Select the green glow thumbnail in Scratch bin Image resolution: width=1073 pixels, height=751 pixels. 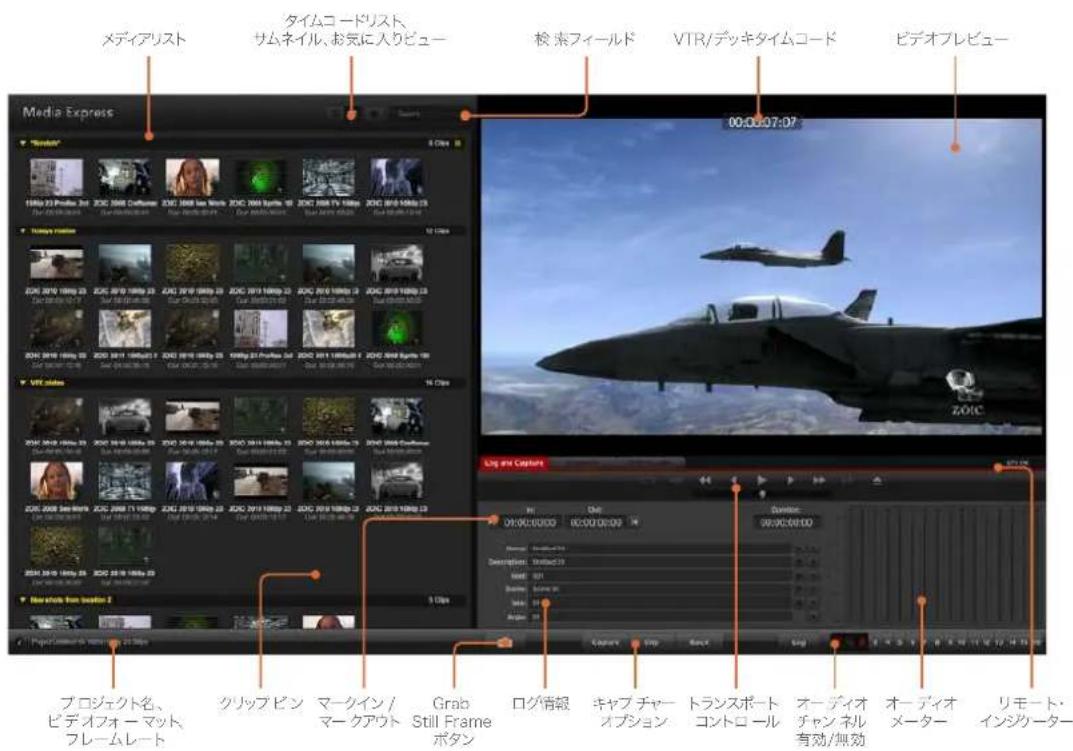(261, 177)
